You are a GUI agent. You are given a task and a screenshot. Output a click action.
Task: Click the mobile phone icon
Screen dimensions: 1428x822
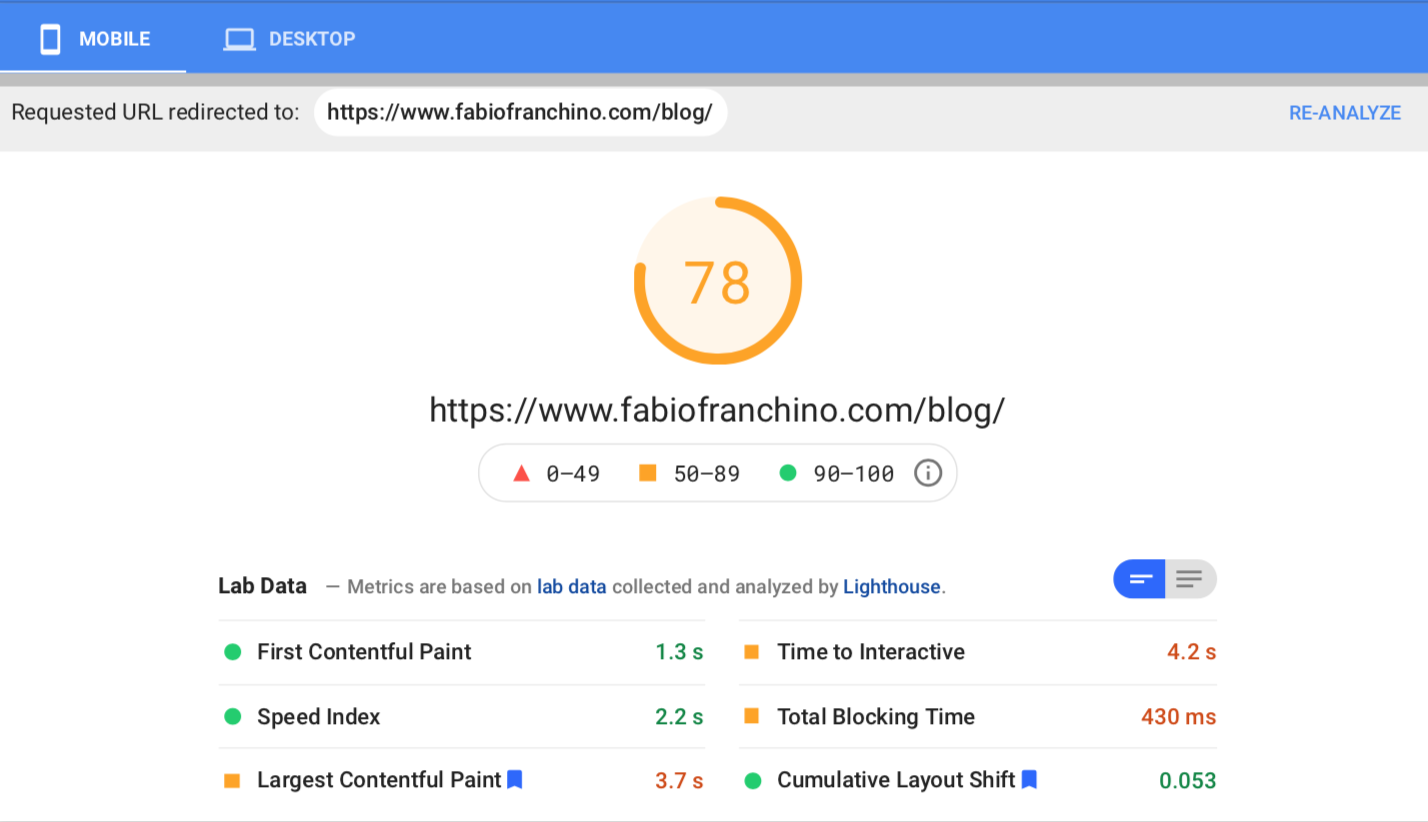[50, 39]
